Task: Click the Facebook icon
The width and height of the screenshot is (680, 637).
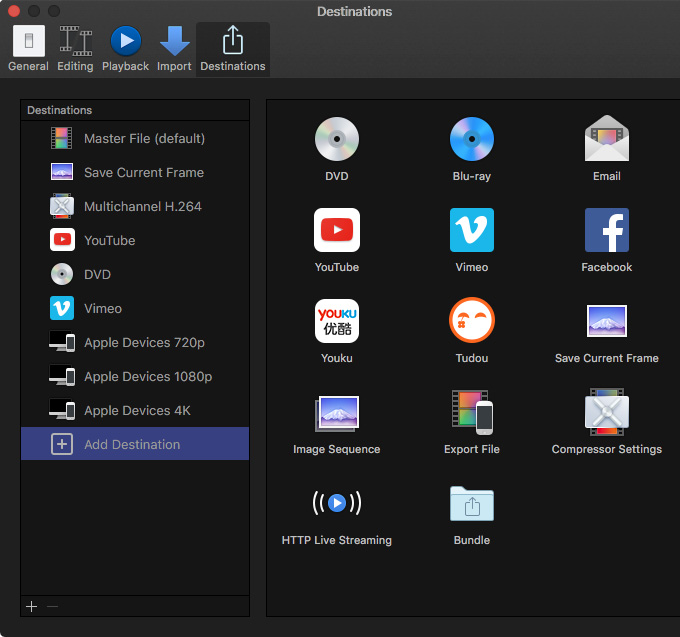Action: [607, 230]
